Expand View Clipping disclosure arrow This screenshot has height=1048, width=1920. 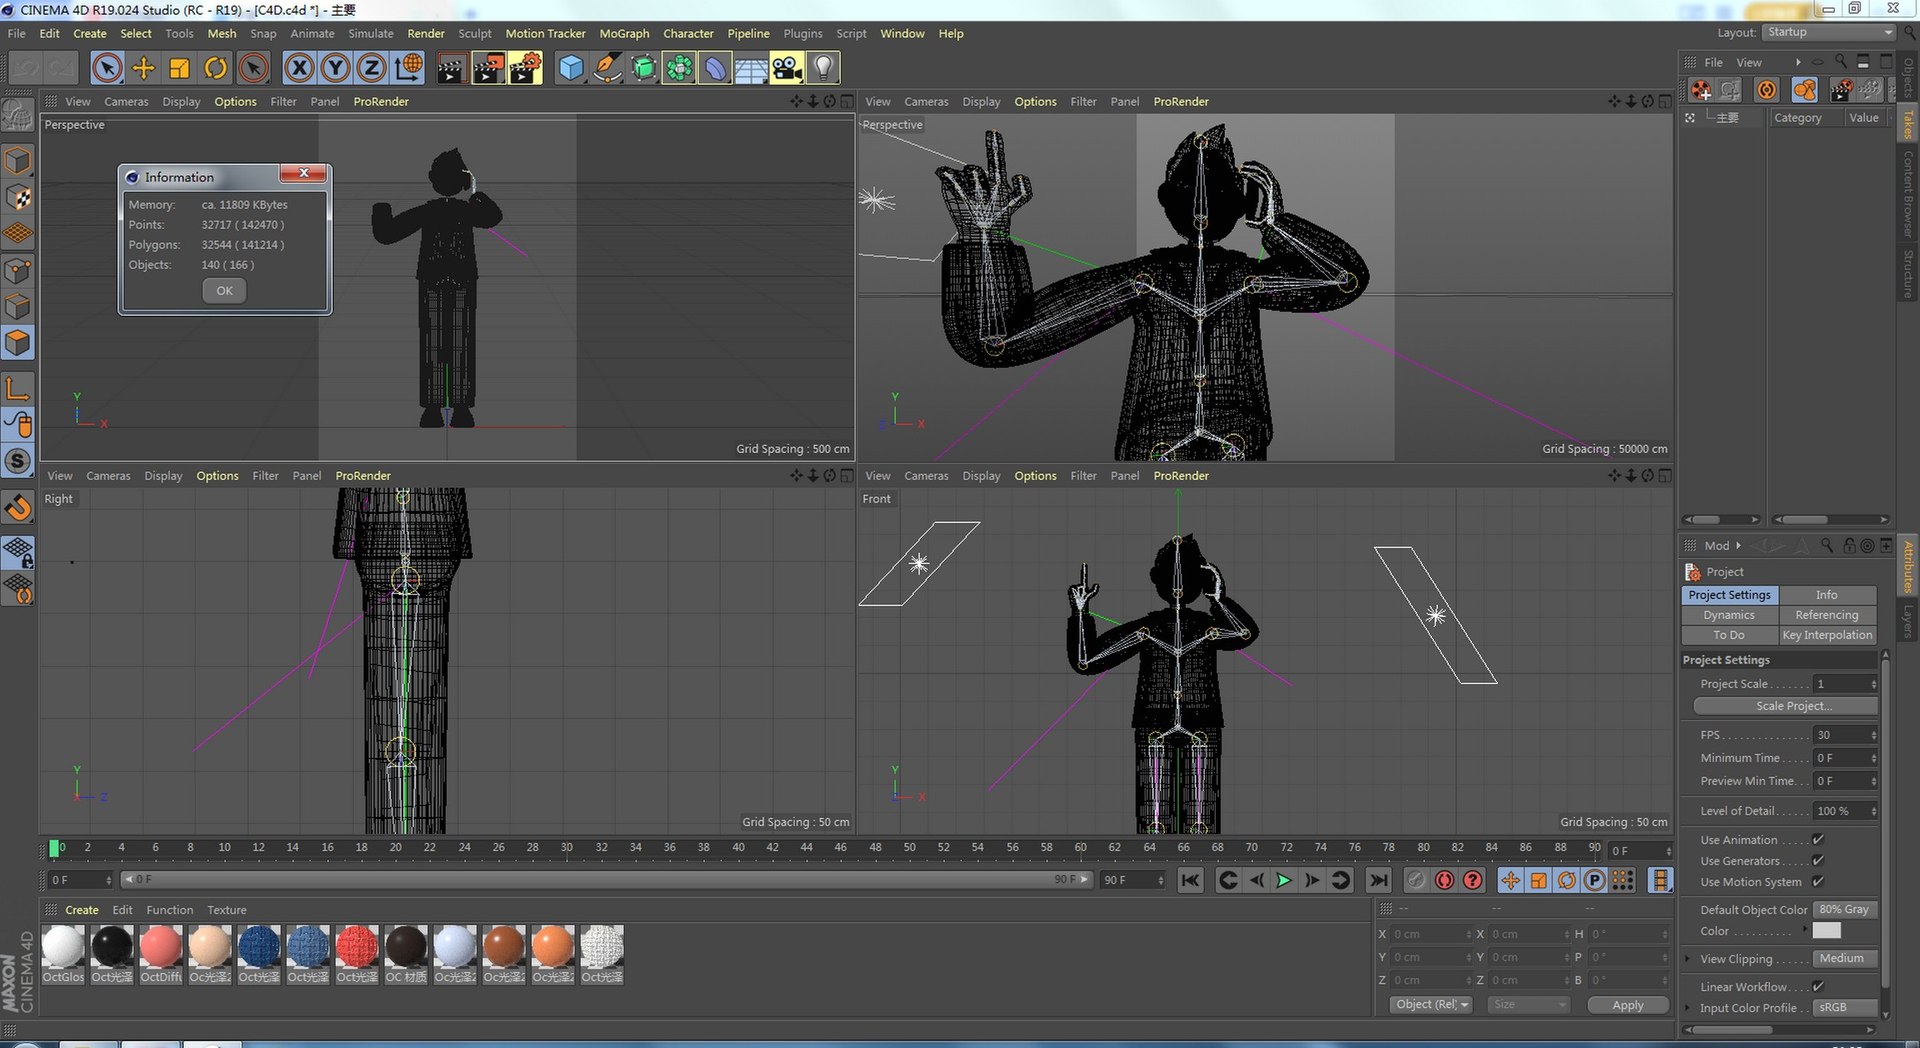pyautogui.click(x=1688, y=959)
